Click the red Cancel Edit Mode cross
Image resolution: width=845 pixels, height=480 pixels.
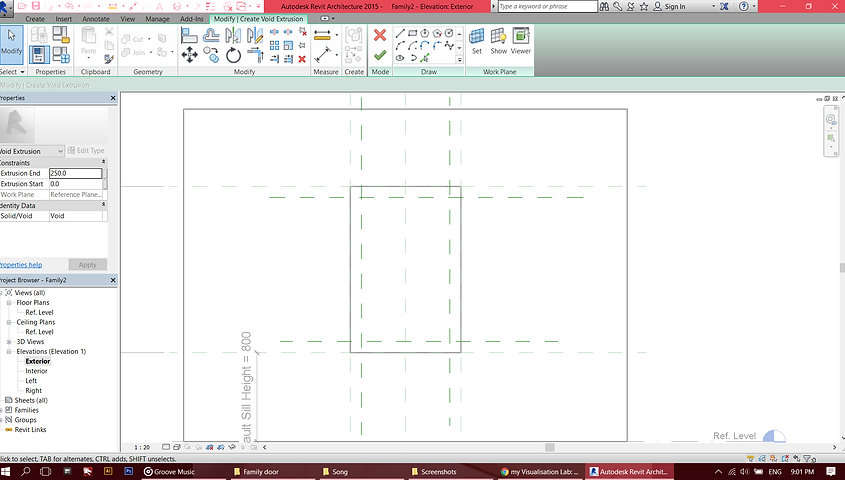pyautogui.click(x=380, y=35)
